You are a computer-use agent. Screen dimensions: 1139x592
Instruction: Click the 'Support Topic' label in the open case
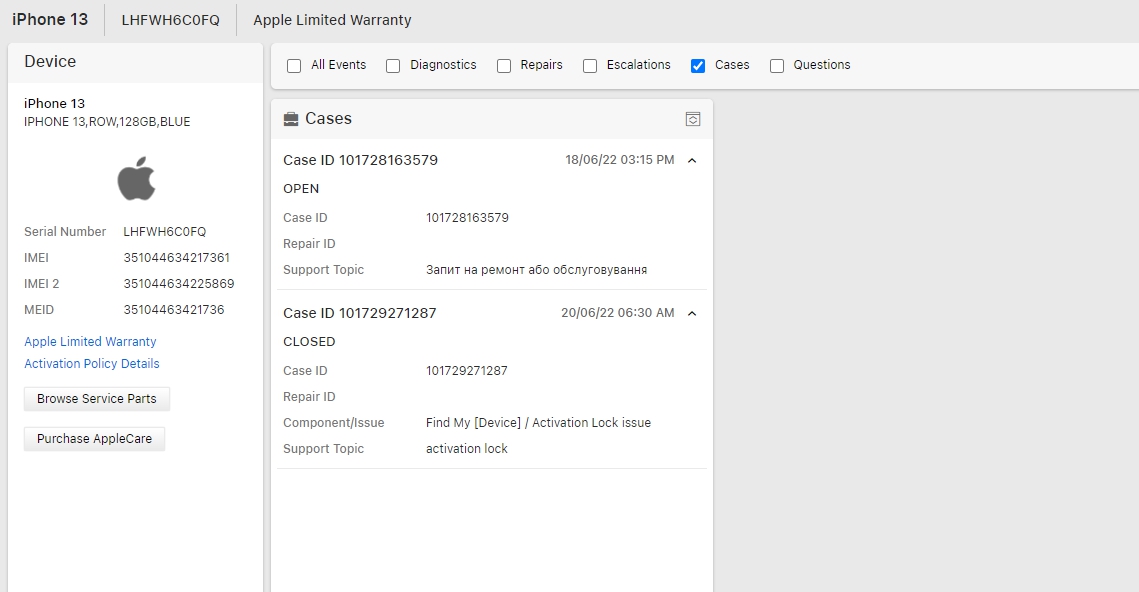coord(323,269)
